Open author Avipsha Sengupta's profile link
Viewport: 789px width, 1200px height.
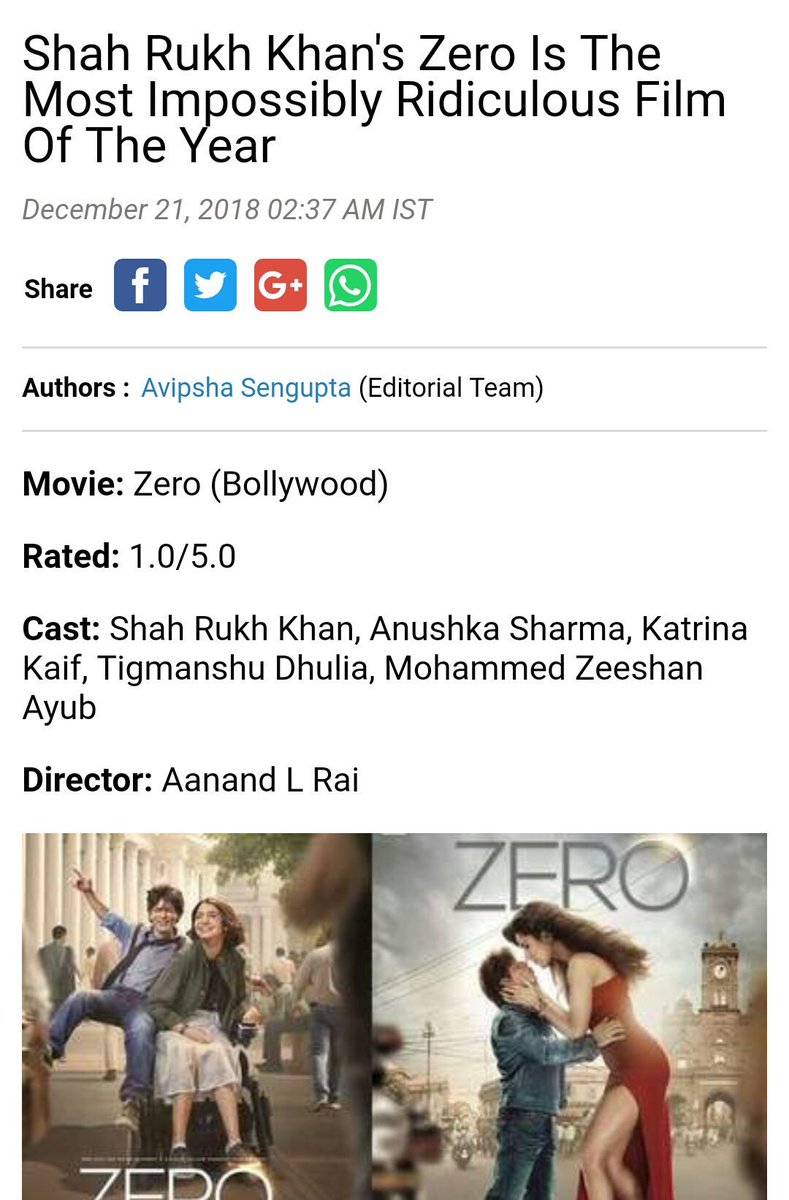[x=246, y=388]
